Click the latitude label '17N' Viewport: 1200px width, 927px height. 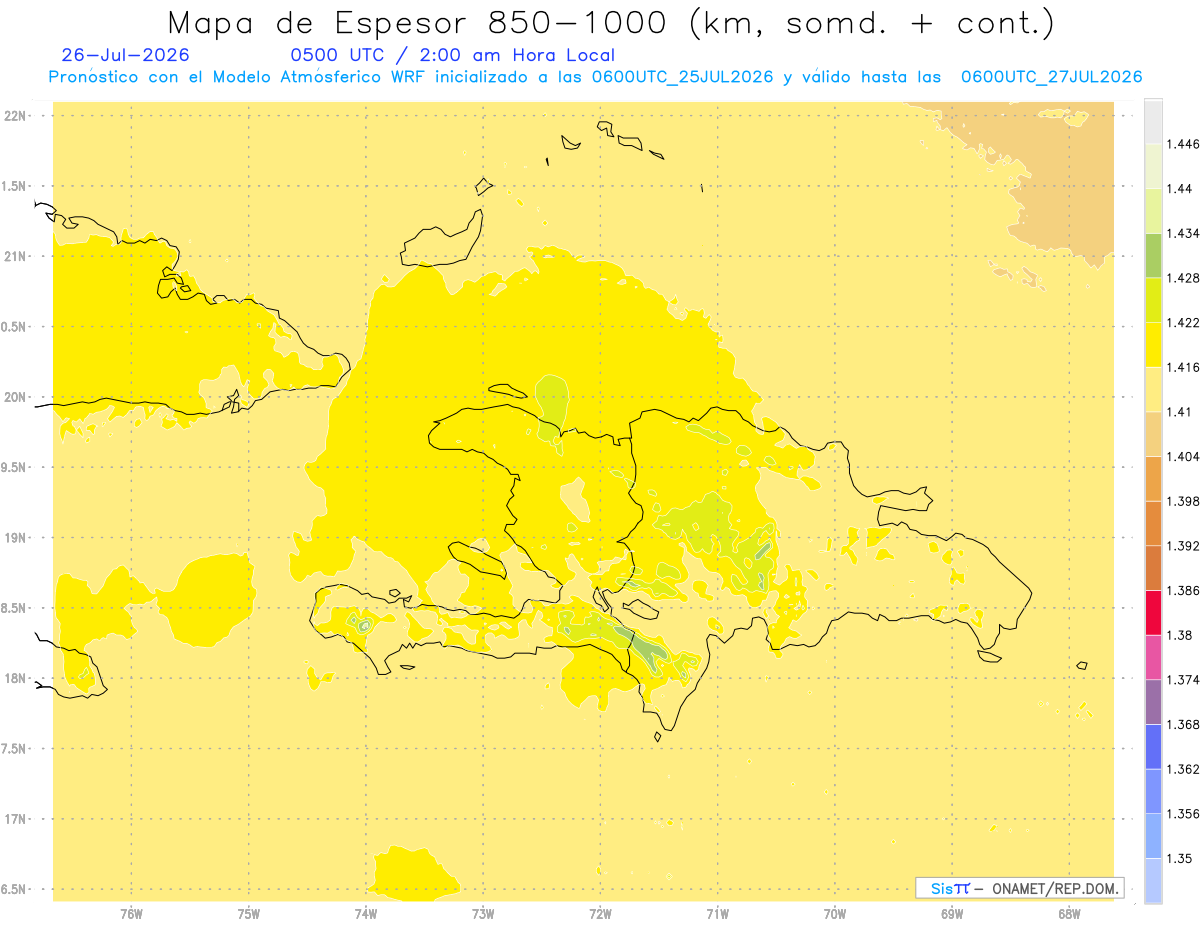tap(15, 819)
